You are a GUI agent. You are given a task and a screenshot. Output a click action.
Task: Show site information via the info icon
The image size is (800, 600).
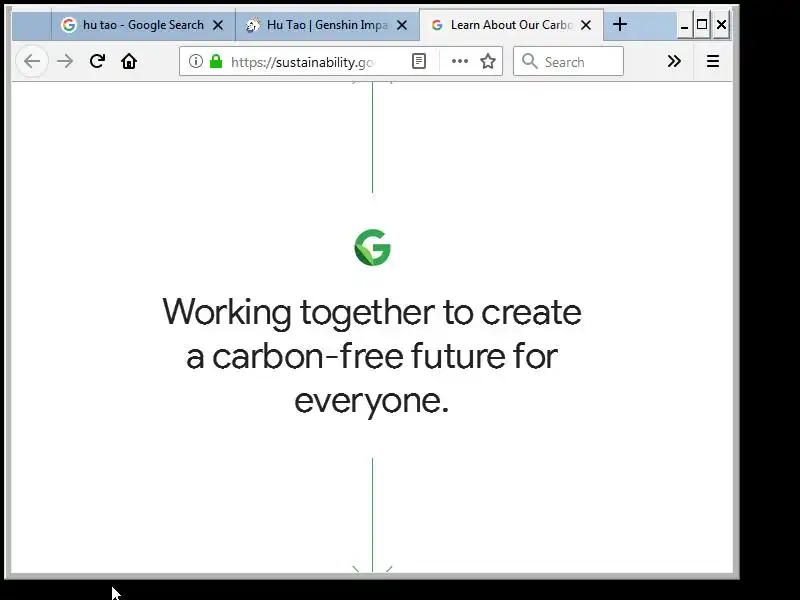click(195, 62)
